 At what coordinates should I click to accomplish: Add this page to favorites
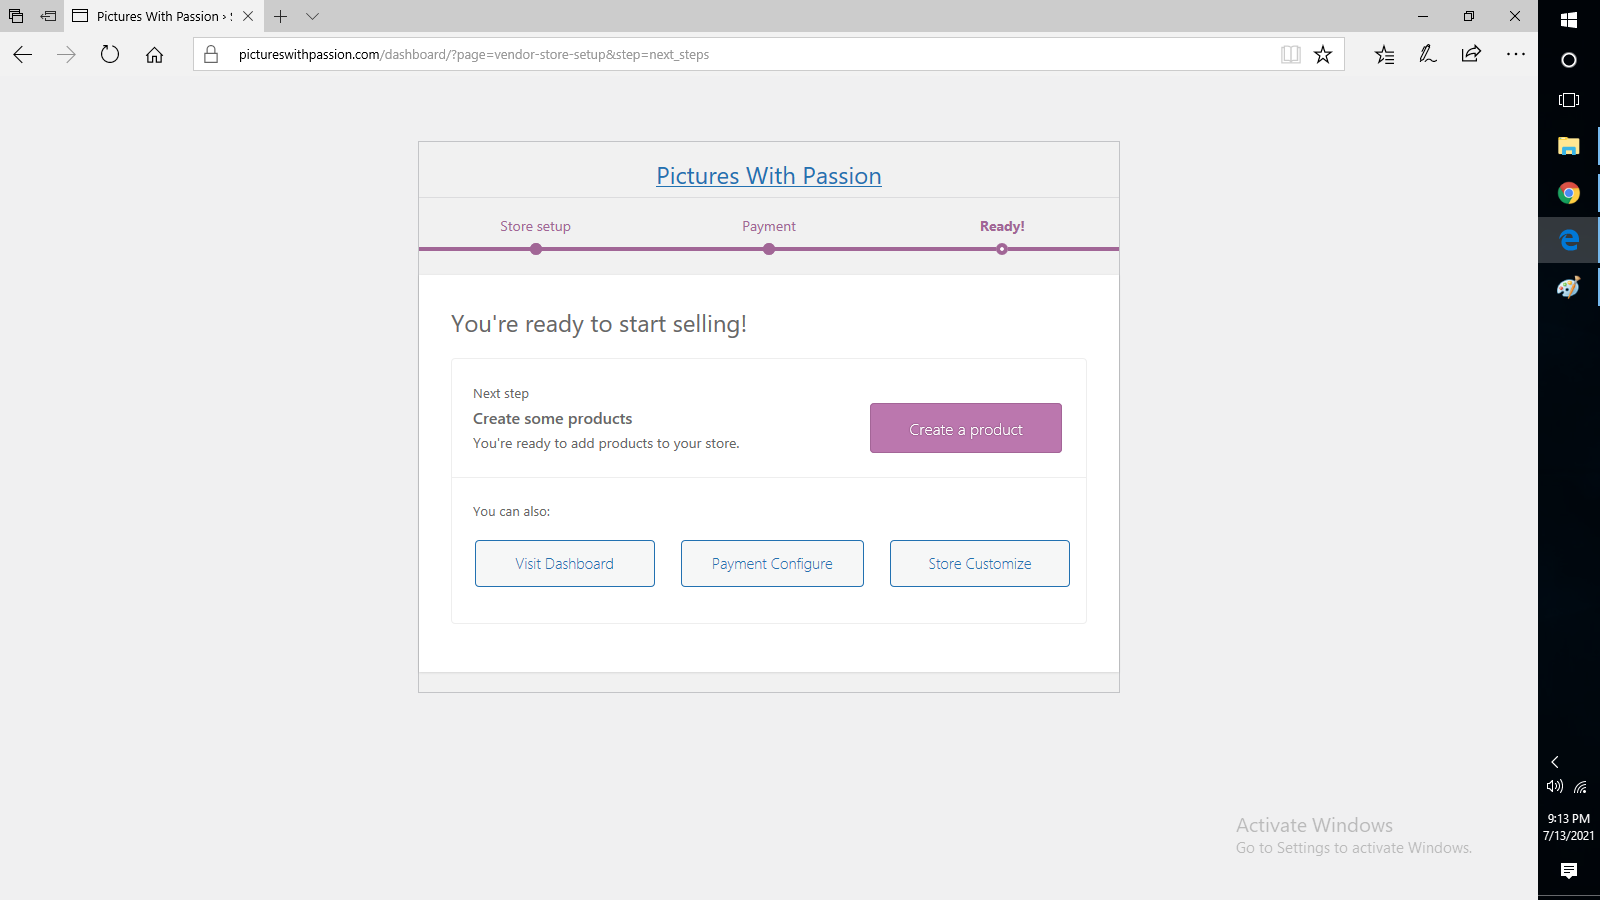tap(1323, 54)
